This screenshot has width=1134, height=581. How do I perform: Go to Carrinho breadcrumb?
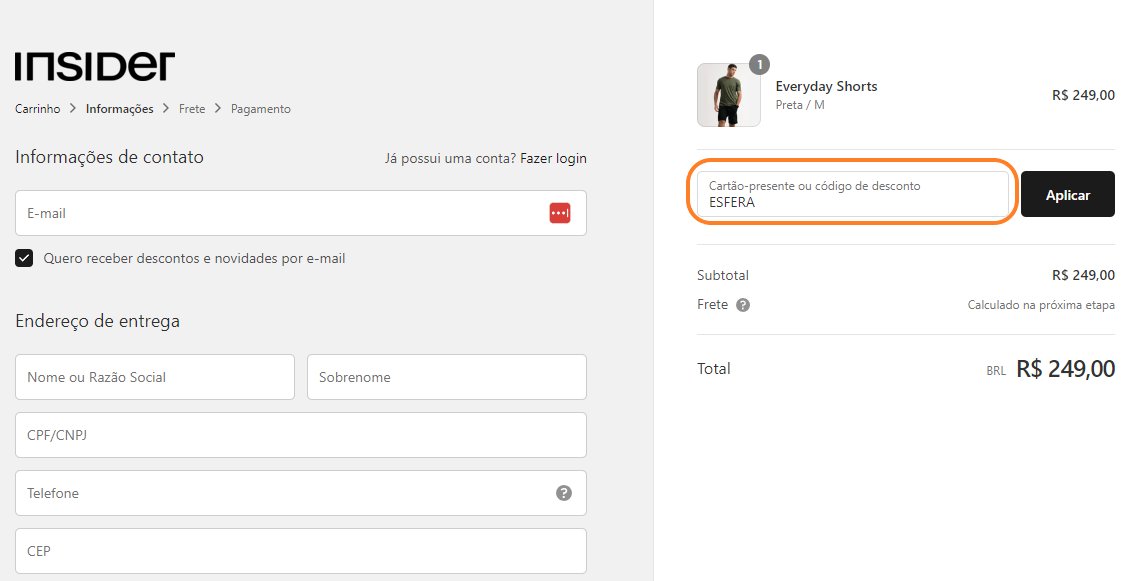pos(38,109)
